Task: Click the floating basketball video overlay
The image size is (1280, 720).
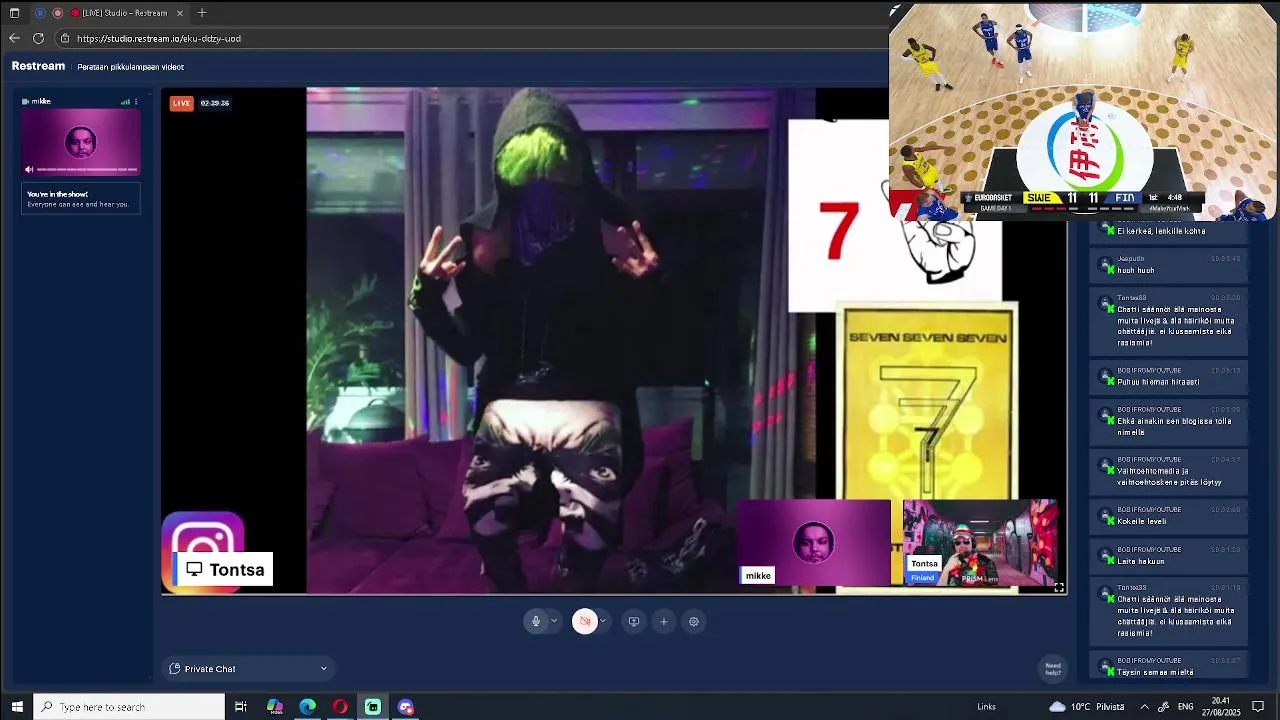Action: click(x=1082, y=110)
